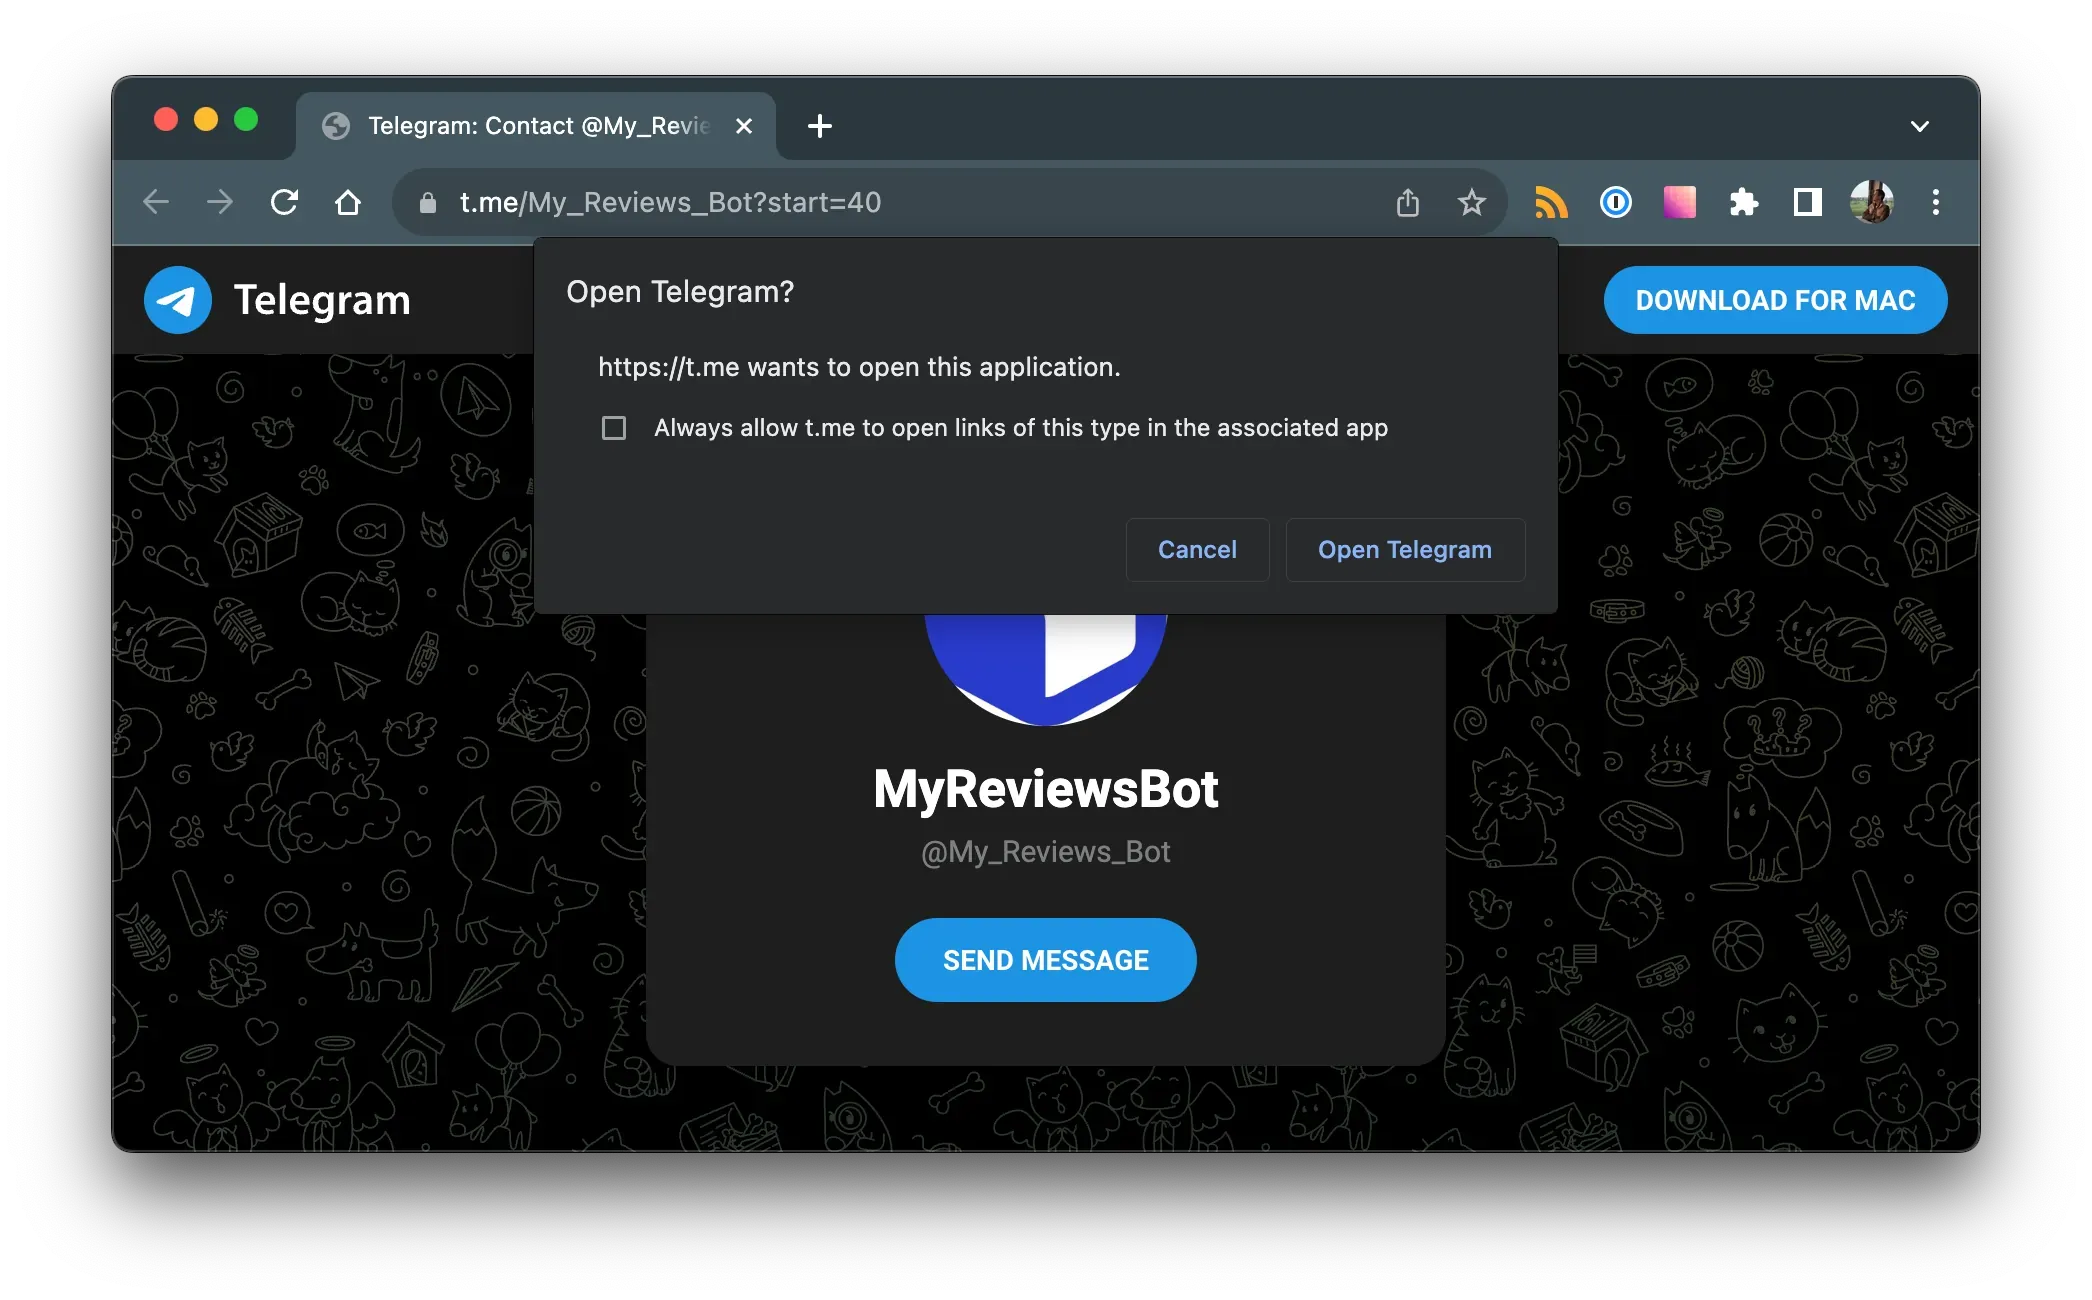Open the Chrome three-dot menu
Image resolution: width=2092 pixels, height=1300 pixels.
tap(1936, 203)
